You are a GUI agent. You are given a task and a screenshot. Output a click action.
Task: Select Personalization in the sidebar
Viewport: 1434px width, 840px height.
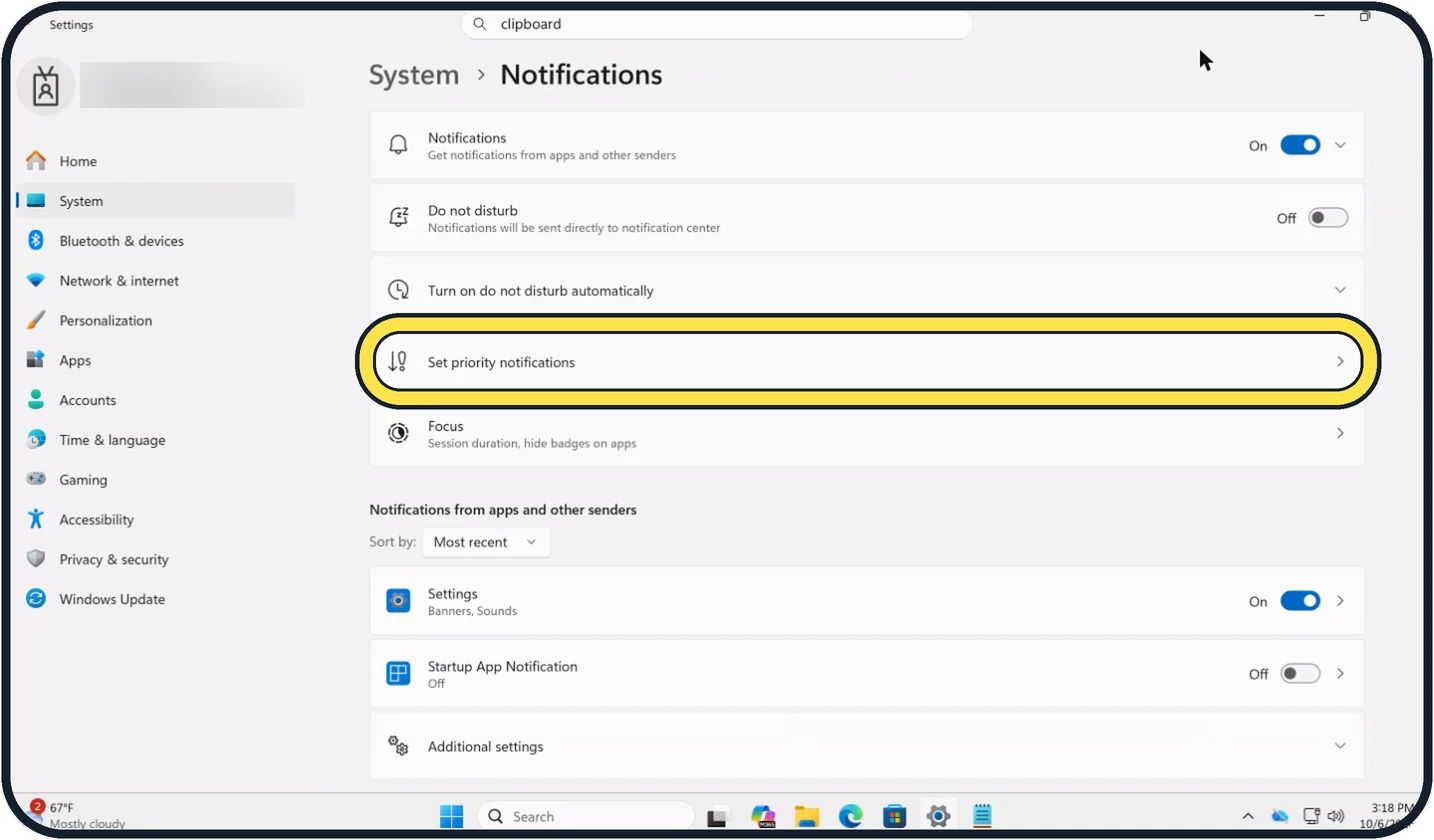coord(156,321)
